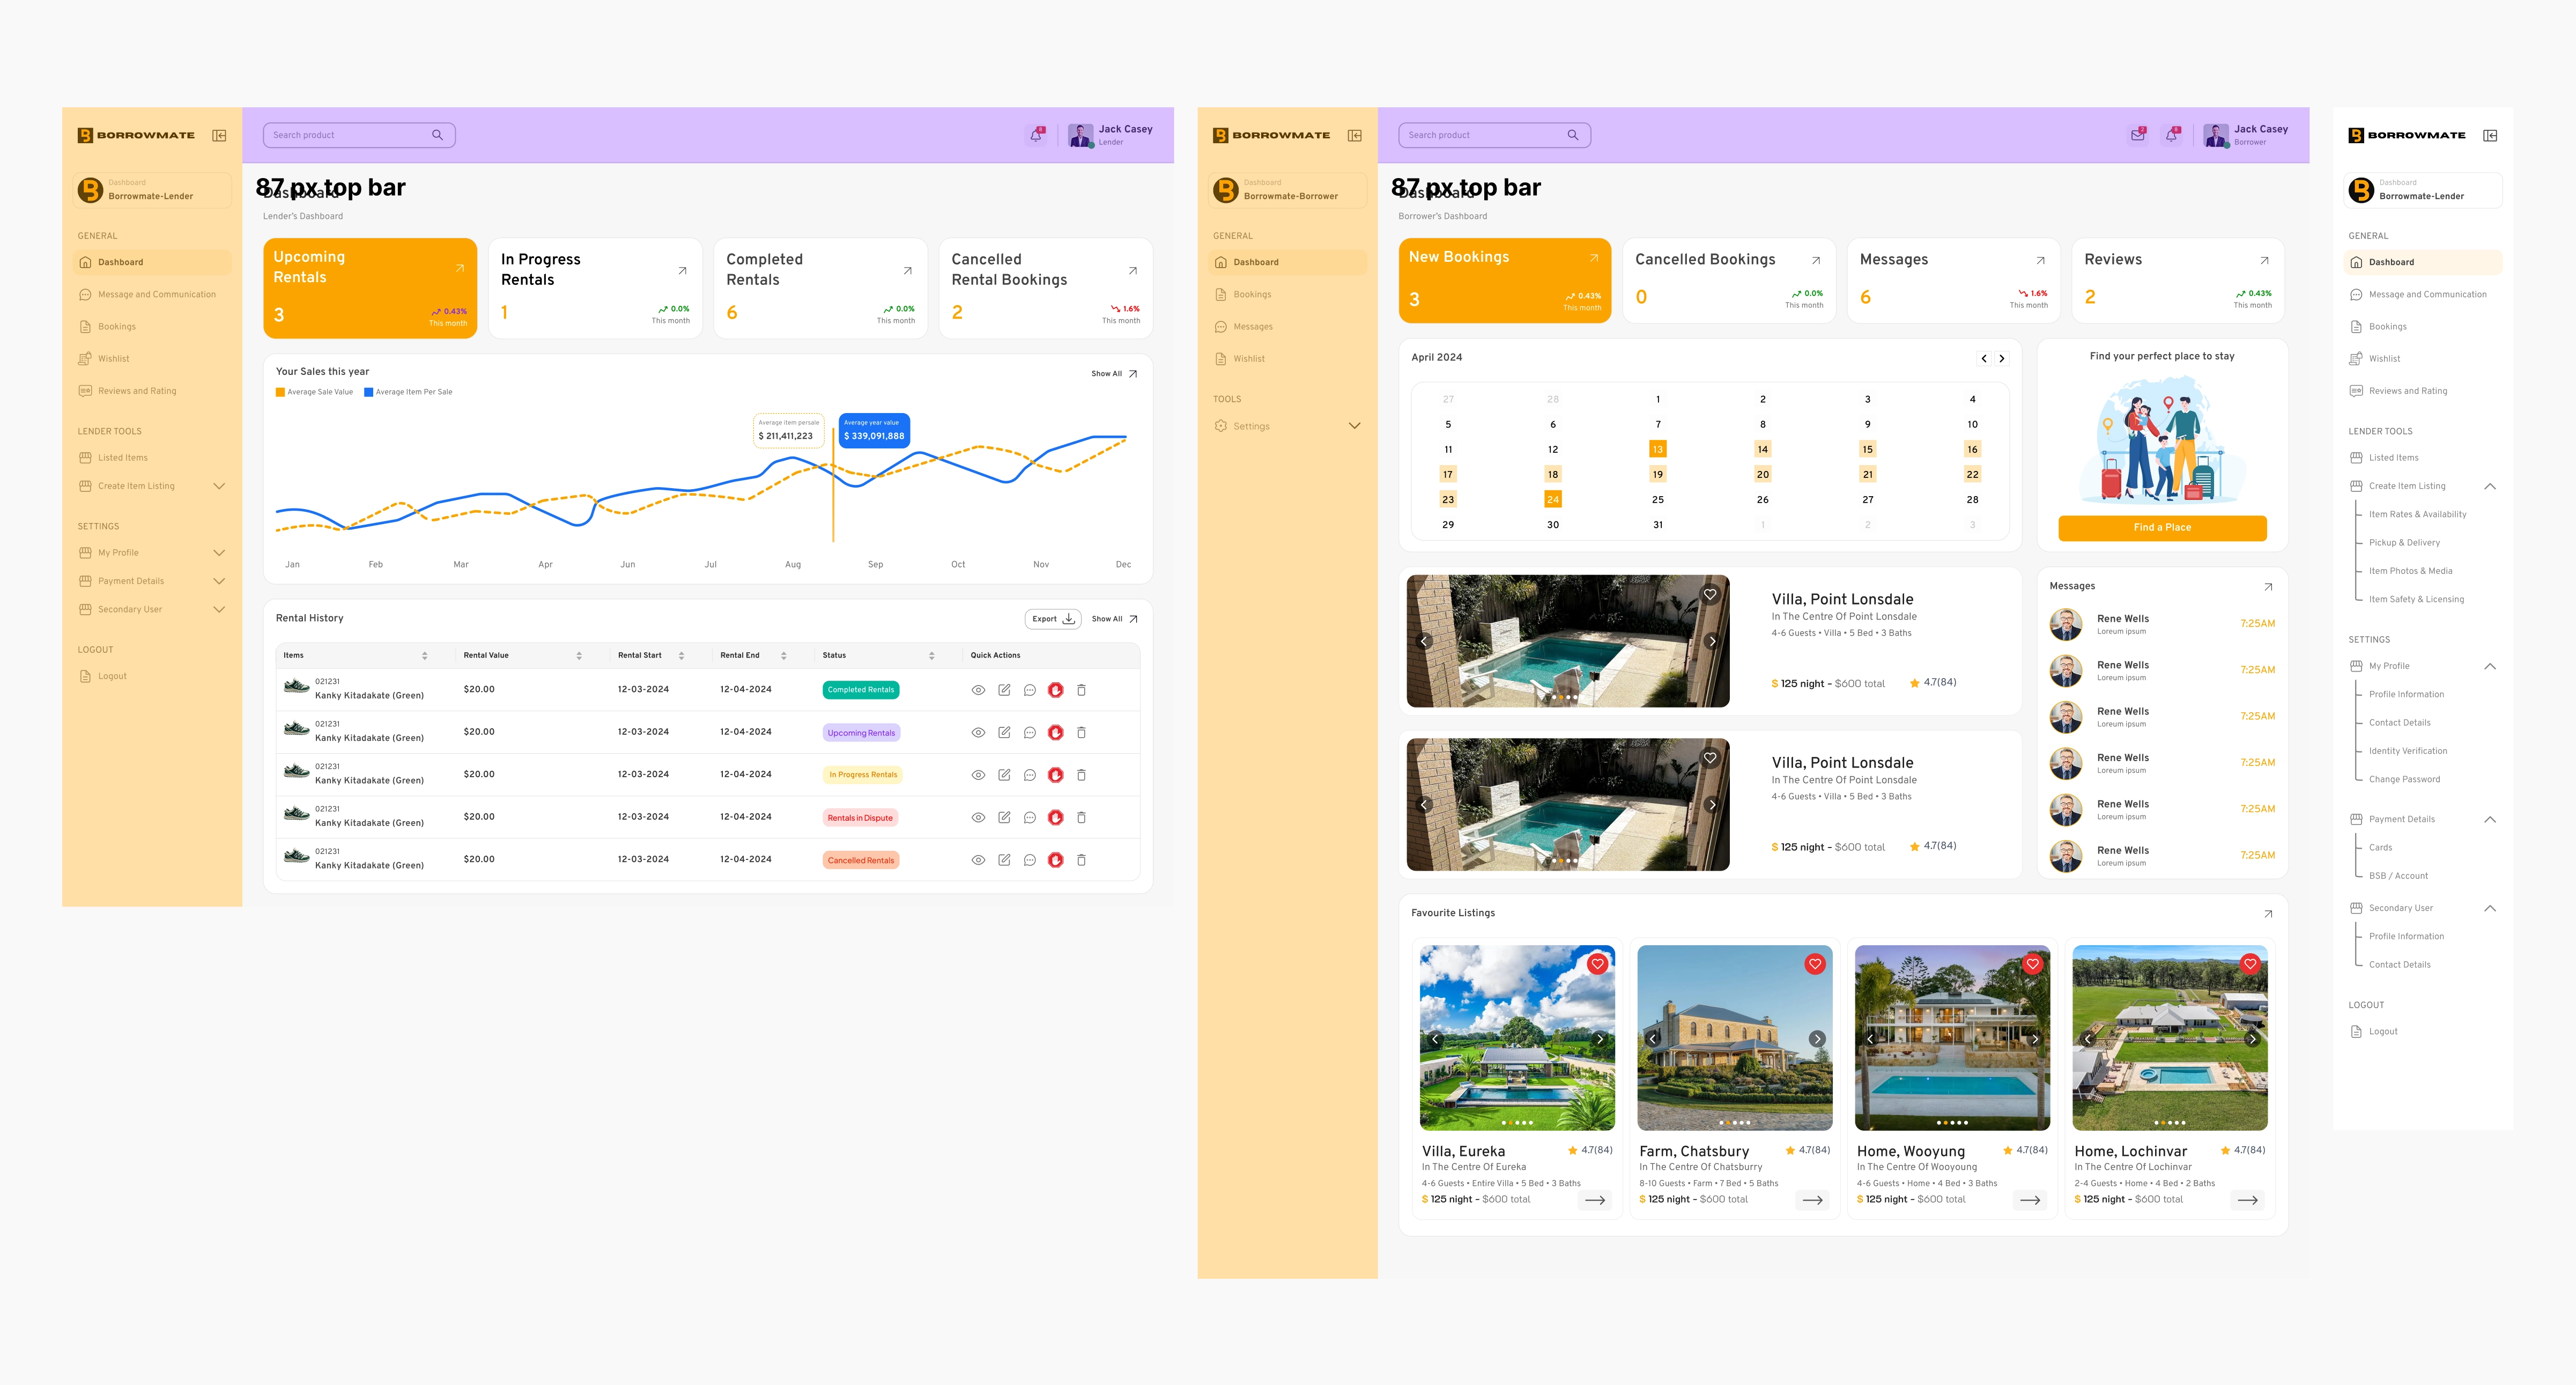Click Find a Place button
The height and width of the screenshot is (1385, 2576).
tap(2162, 528)
